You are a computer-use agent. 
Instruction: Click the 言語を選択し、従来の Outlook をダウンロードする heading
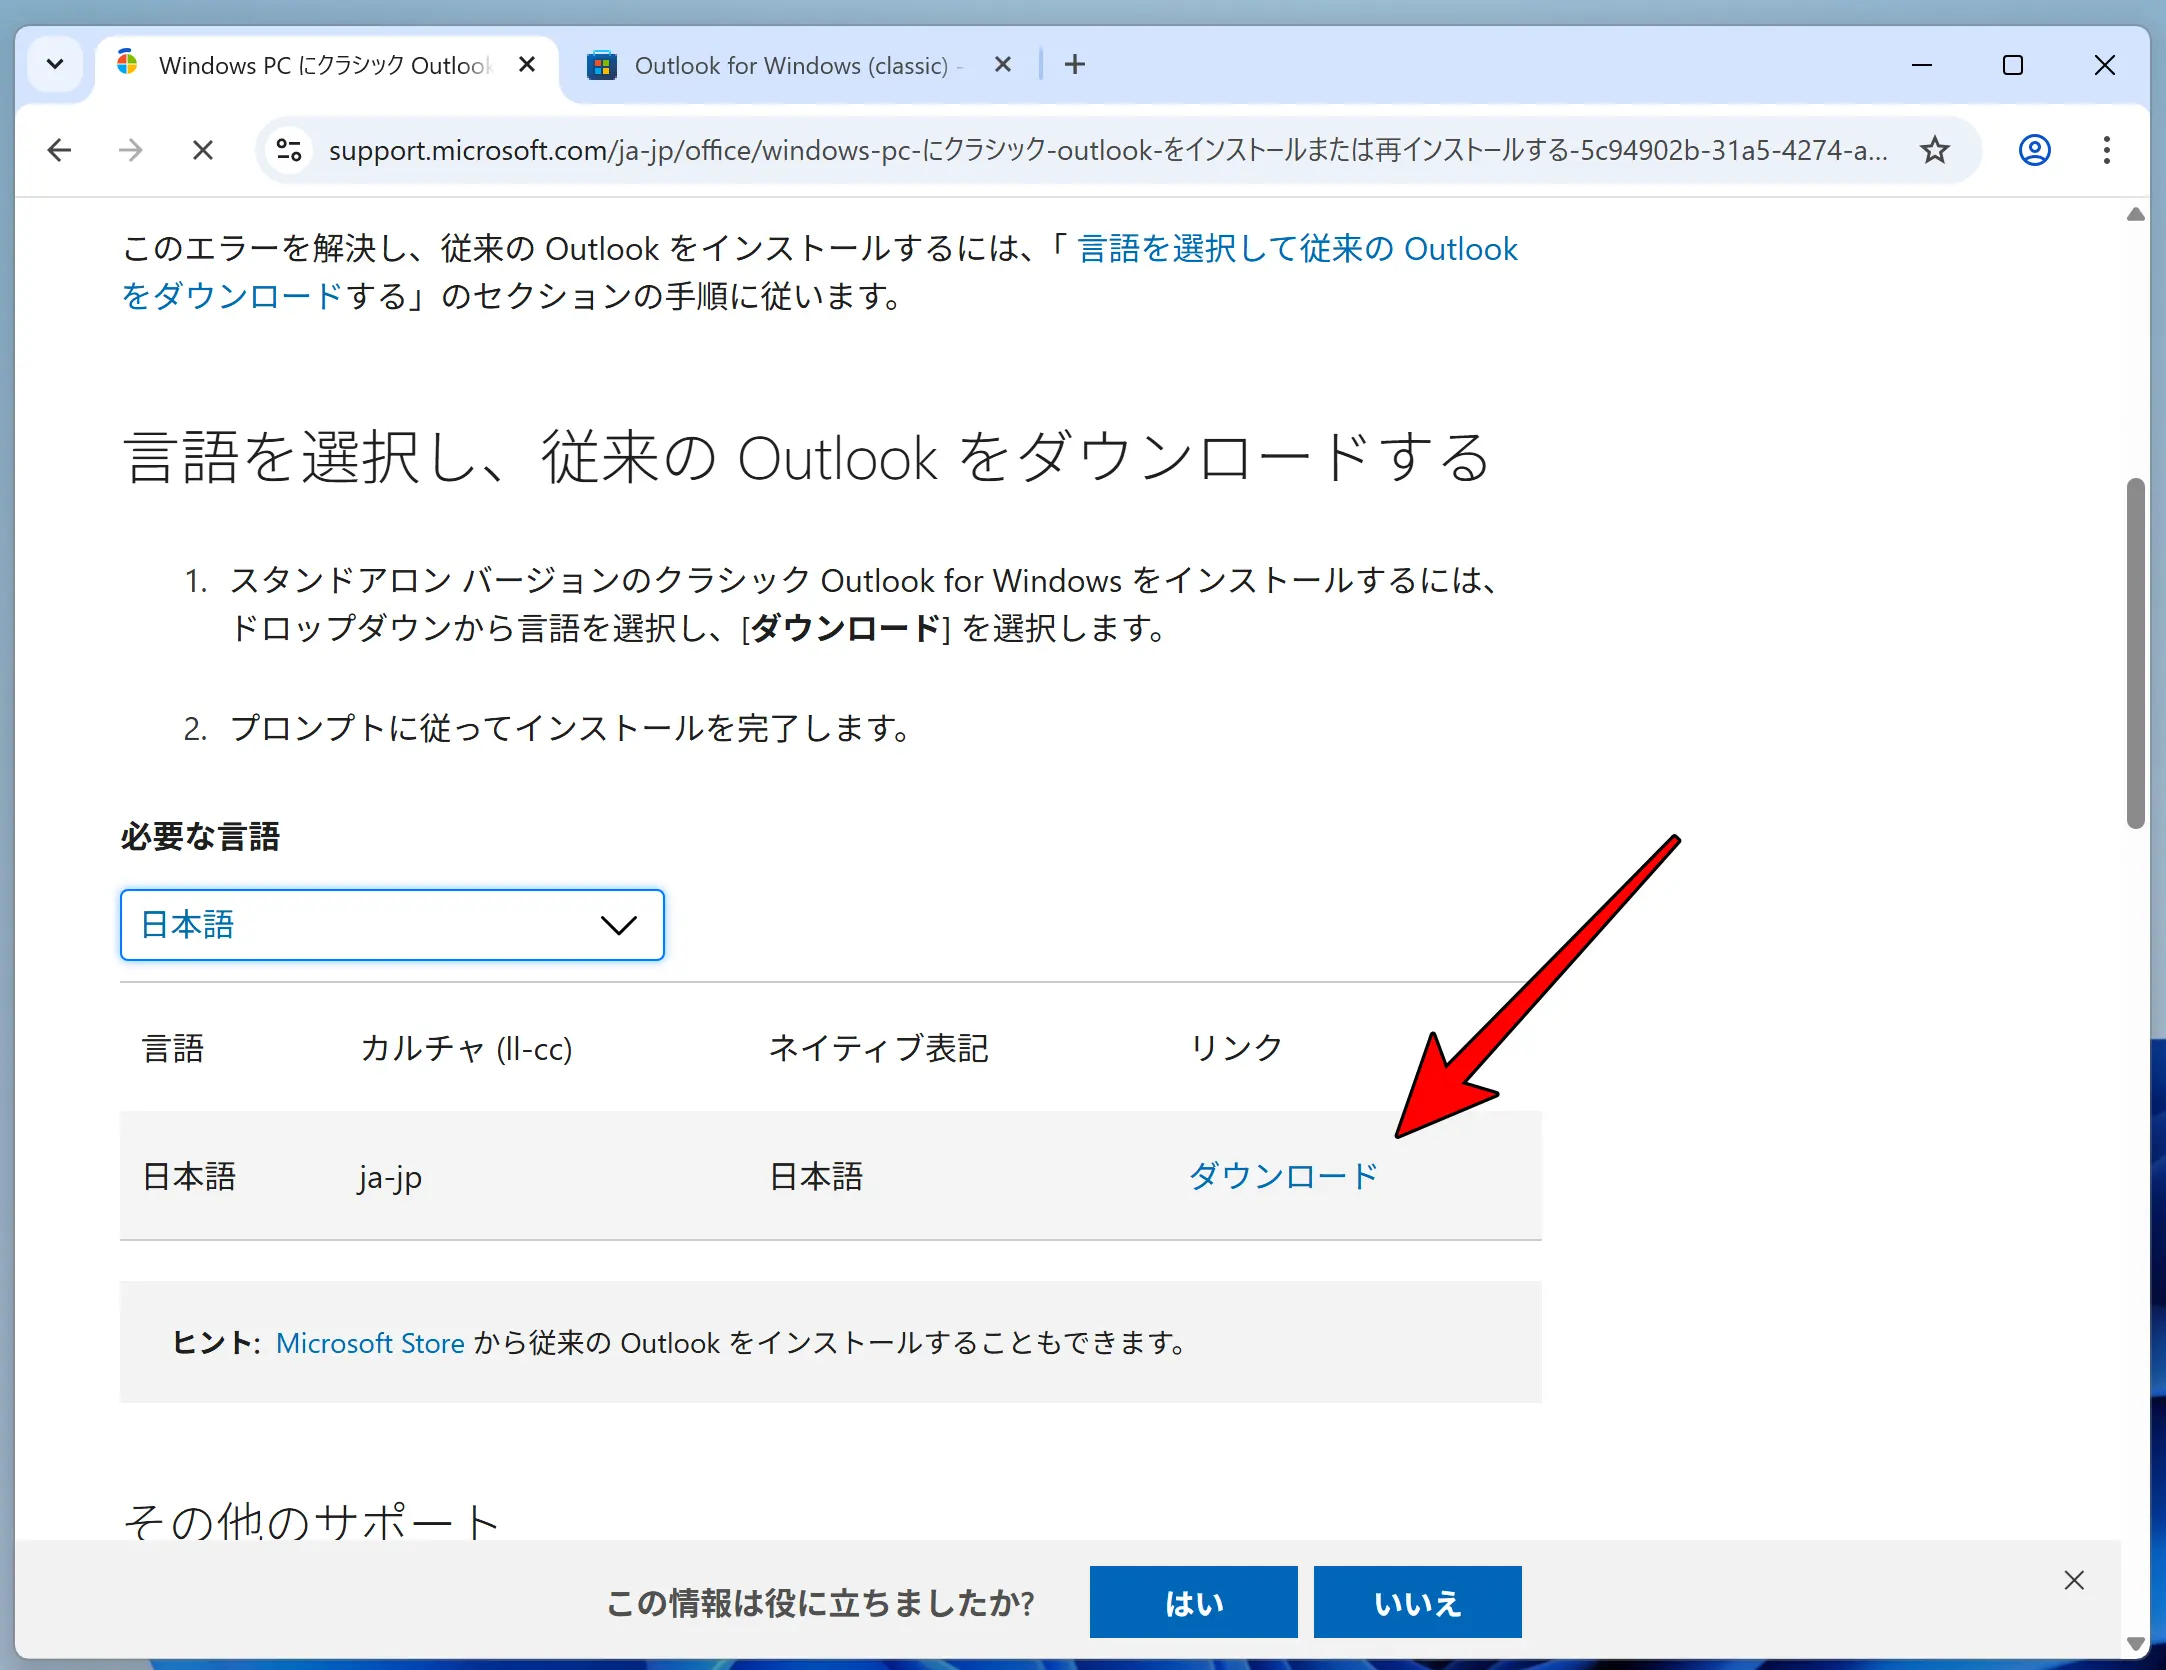pos(806,457)
